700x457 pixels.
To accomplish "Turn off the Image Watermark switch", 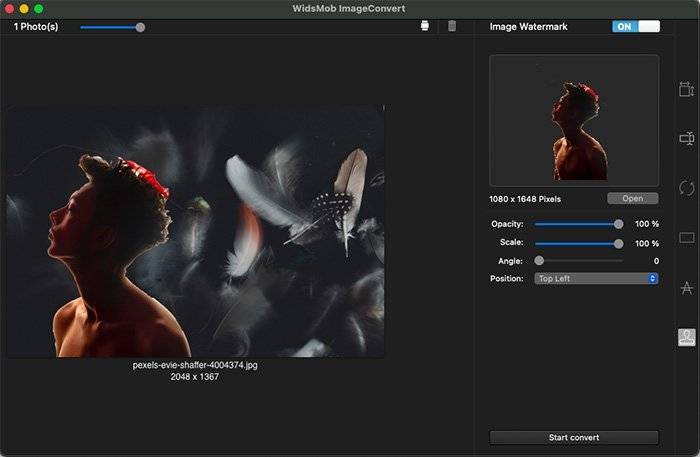I will click(636, 27).
